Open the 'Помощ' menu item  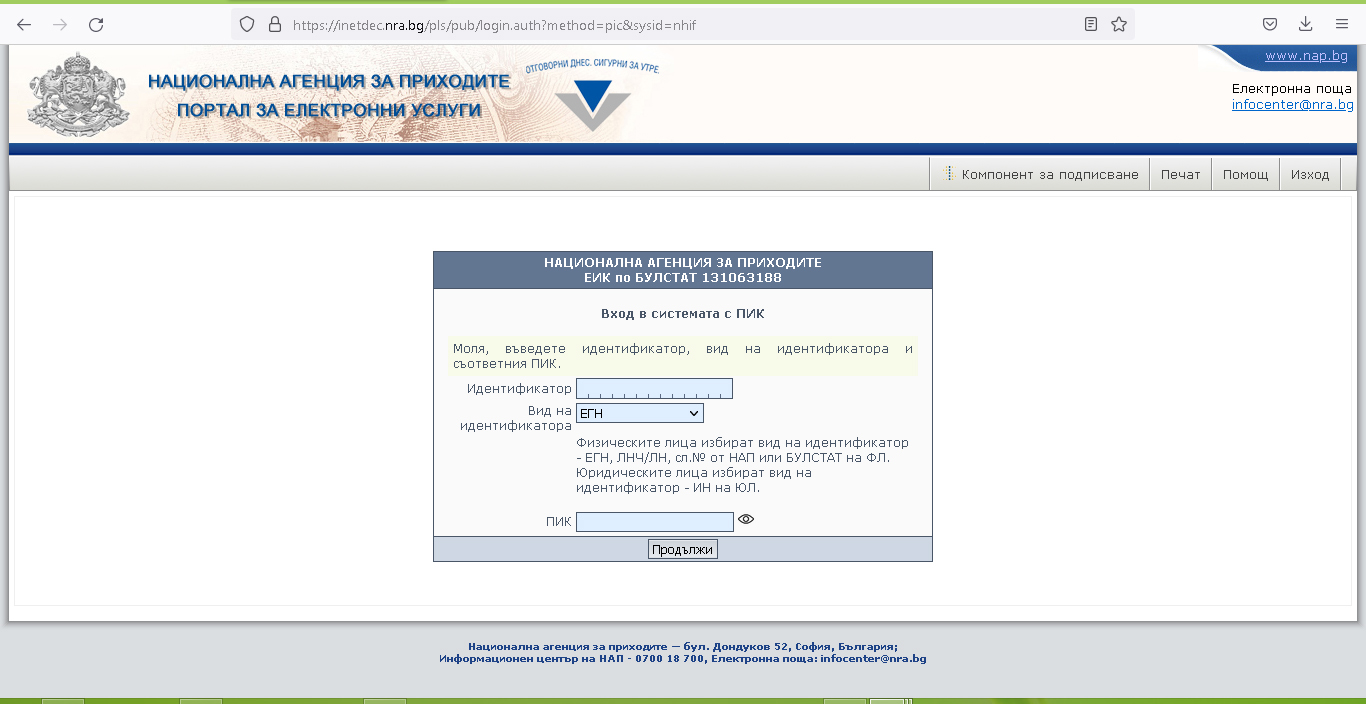pos(1245,174)
